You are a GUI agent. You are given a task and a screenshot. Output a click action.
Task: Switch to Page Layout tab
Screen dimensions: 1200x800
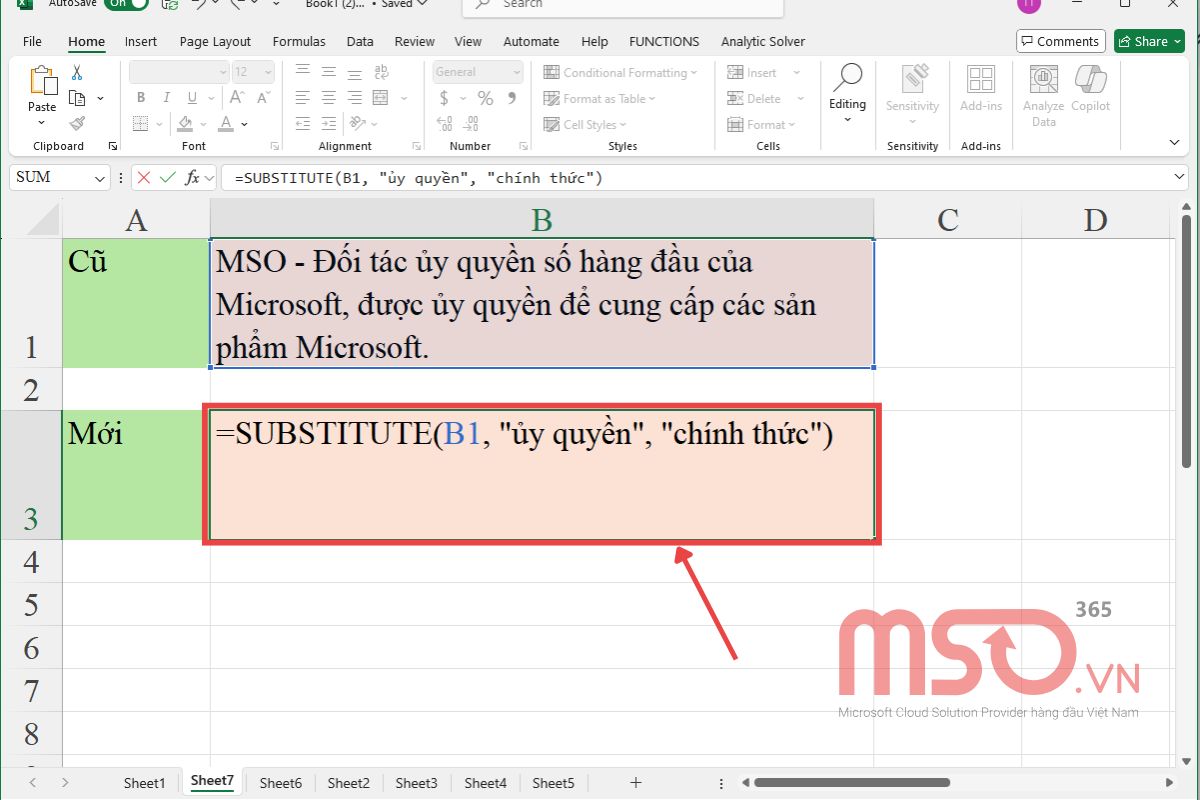(215, 41)
